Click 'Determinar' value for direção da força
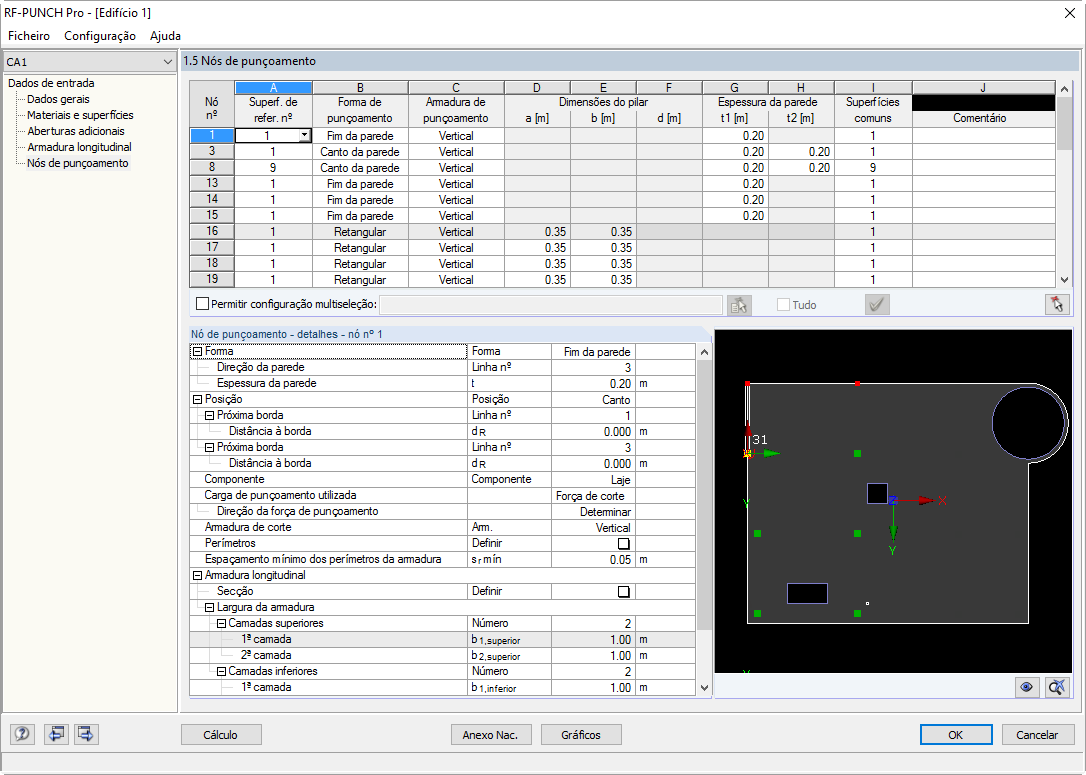 click(x=593, y=512)
